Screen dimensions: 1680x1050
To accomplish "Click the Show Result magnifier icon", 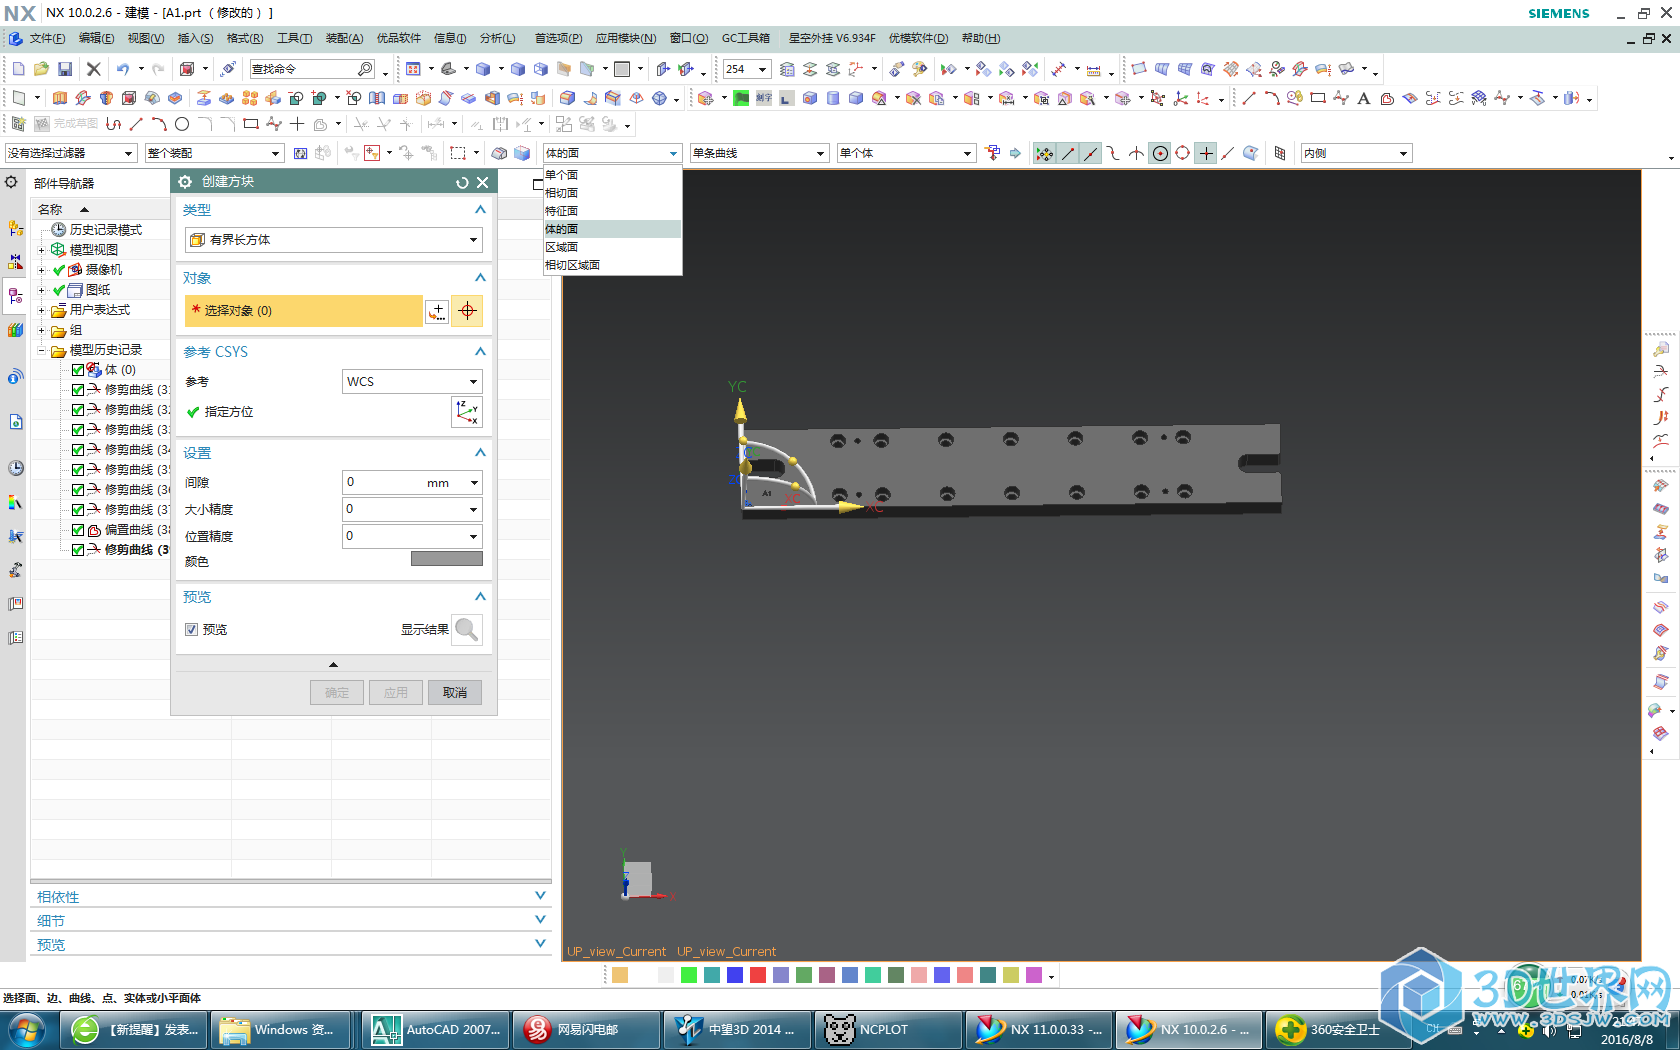I will point(467,629).
